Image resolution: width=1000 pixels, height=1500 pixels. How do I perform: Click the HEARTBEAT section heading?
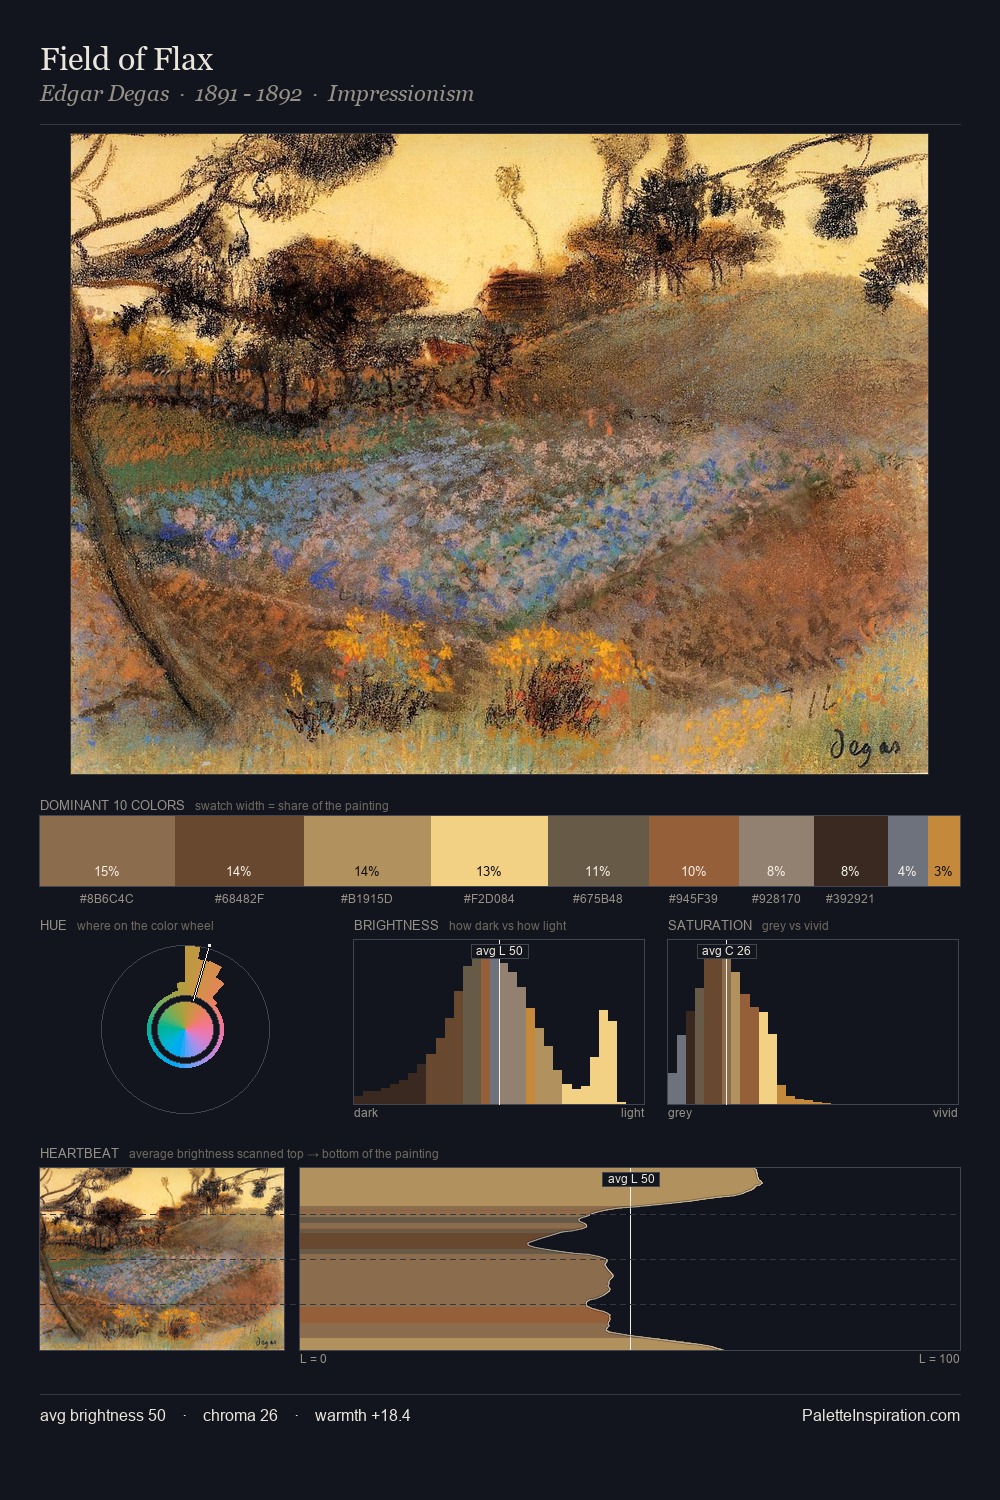click(79, 1153)
